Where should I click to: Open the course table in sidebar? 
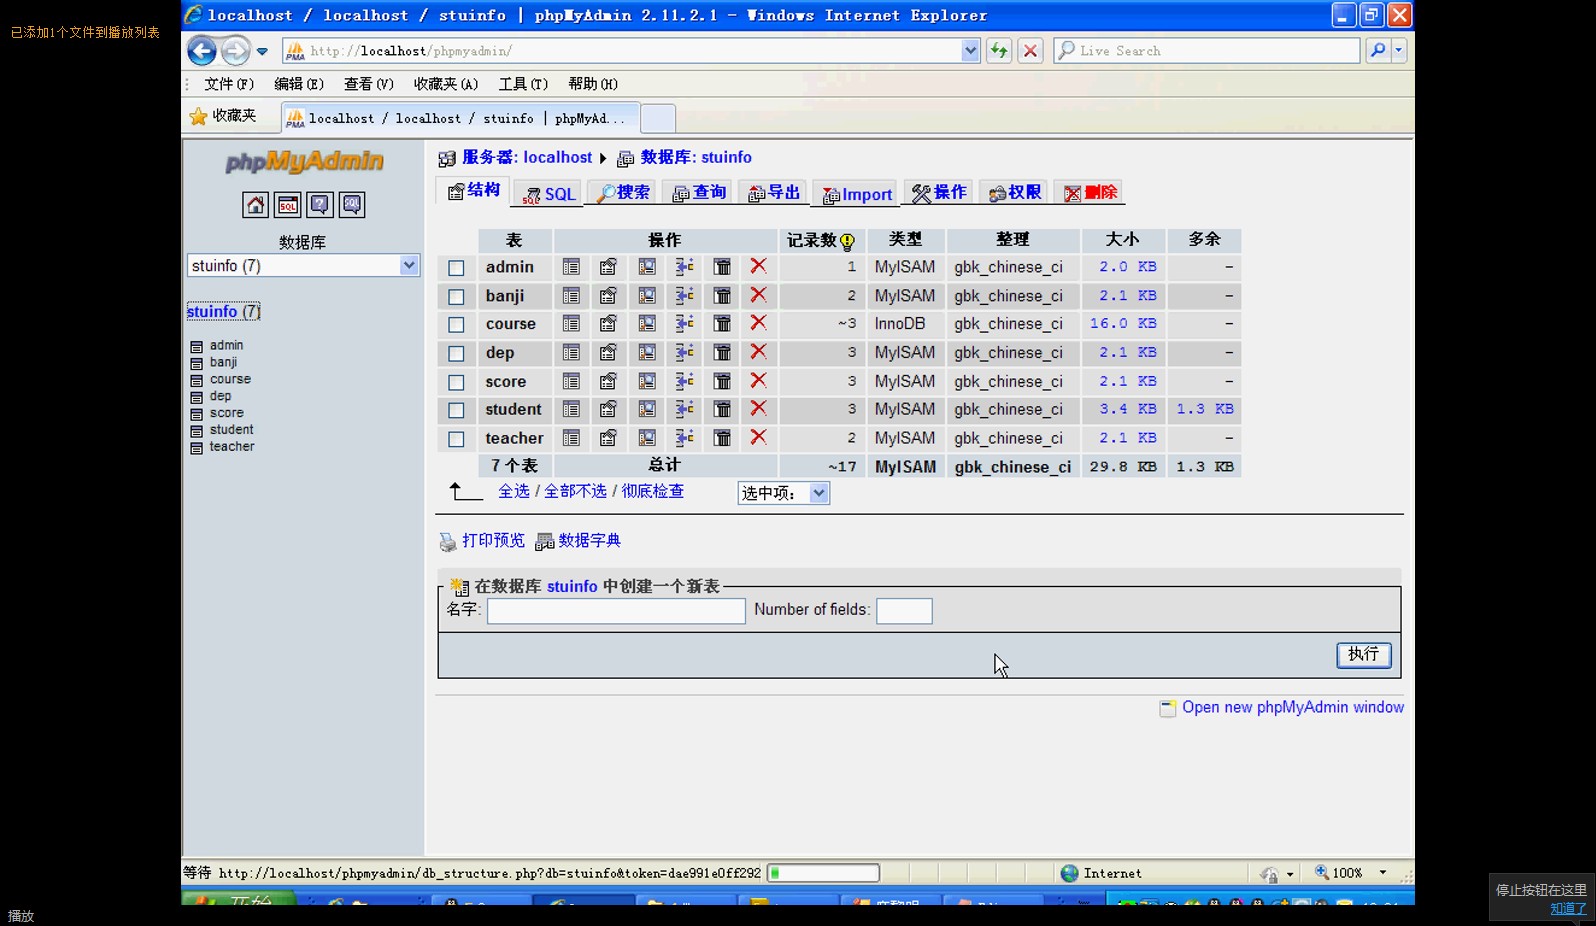230,380
